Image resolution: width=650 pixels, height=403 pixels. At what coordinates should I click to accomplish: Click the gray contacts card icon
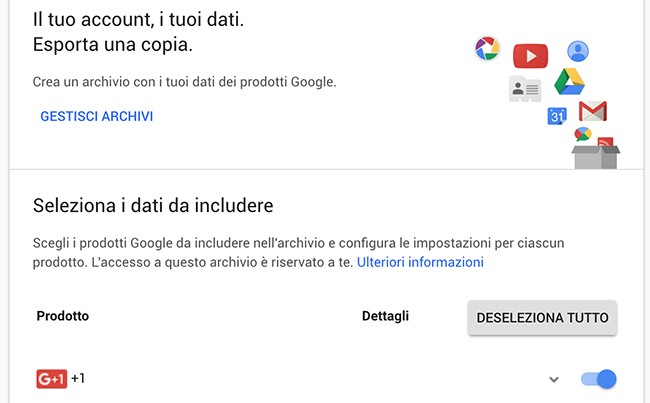click(x=524, y=89)
